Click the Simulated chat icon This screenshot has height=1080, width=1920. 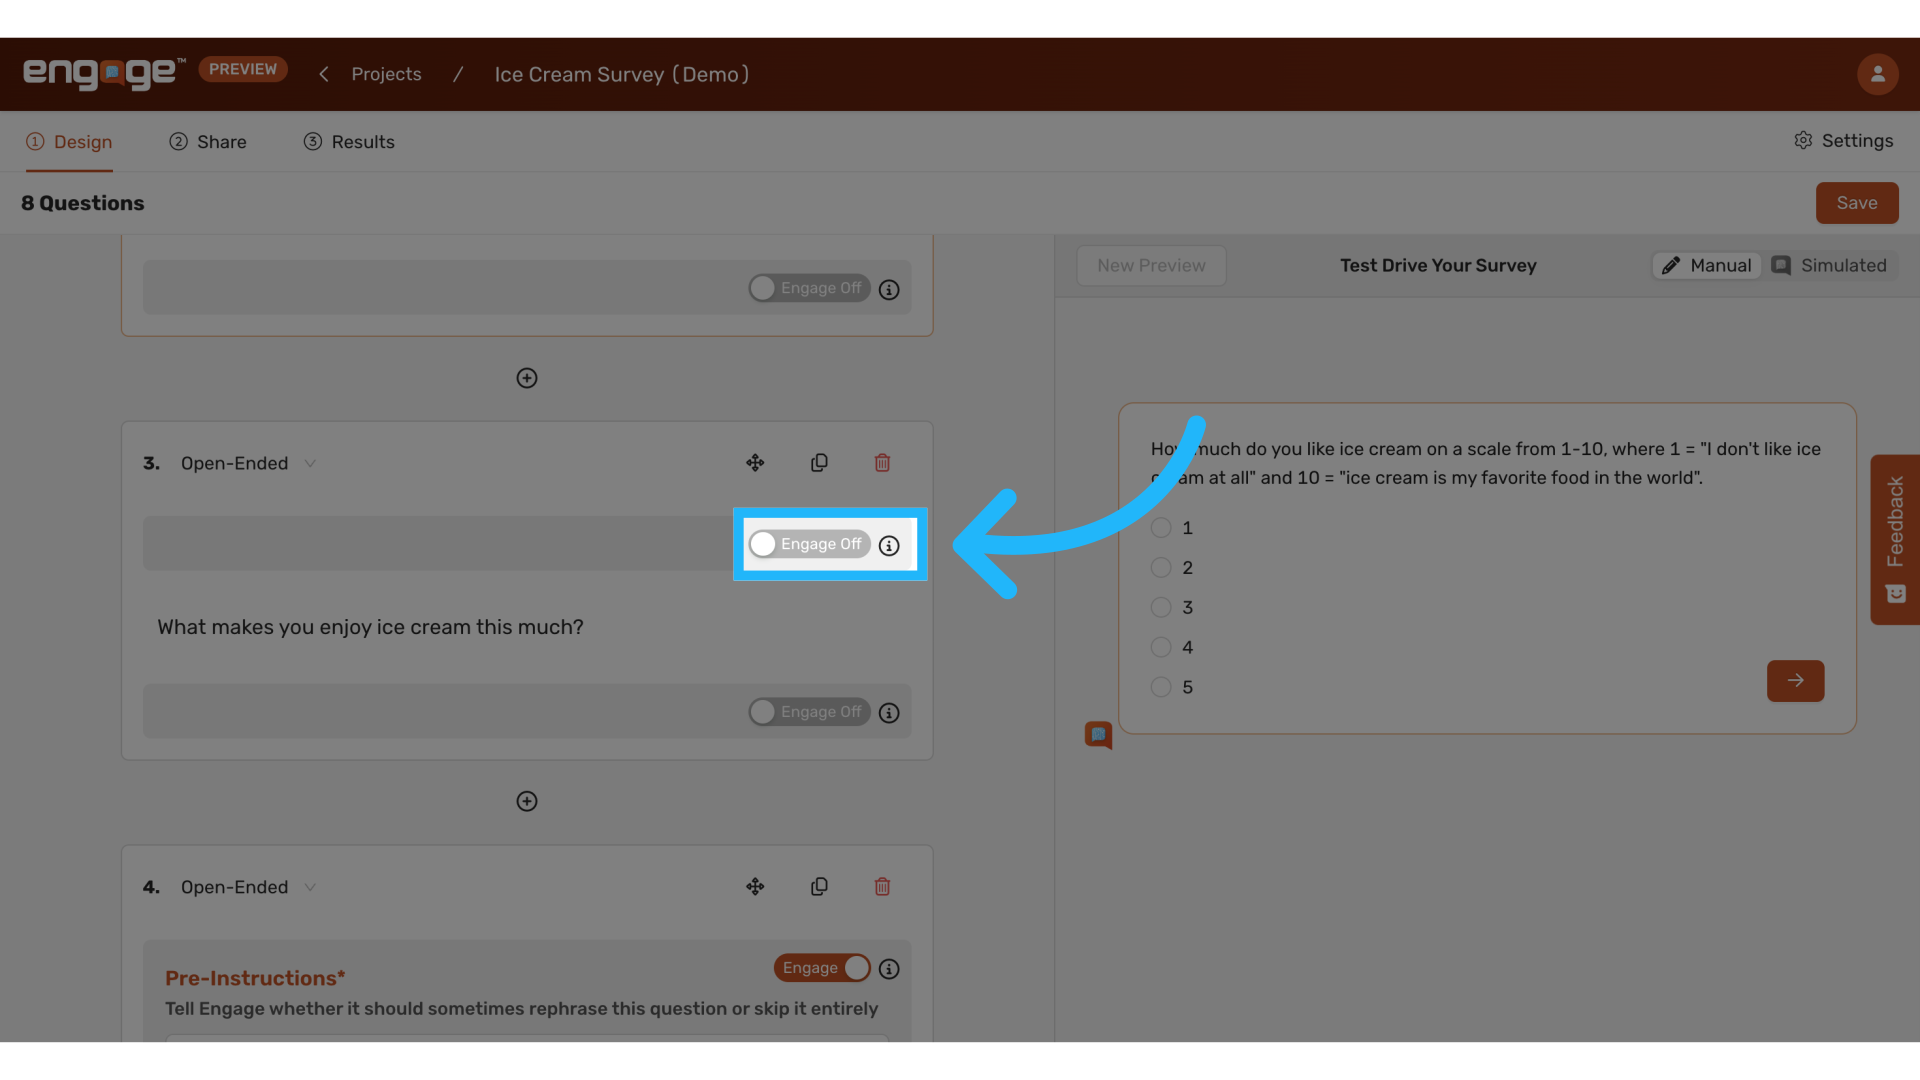(1781, 266)
